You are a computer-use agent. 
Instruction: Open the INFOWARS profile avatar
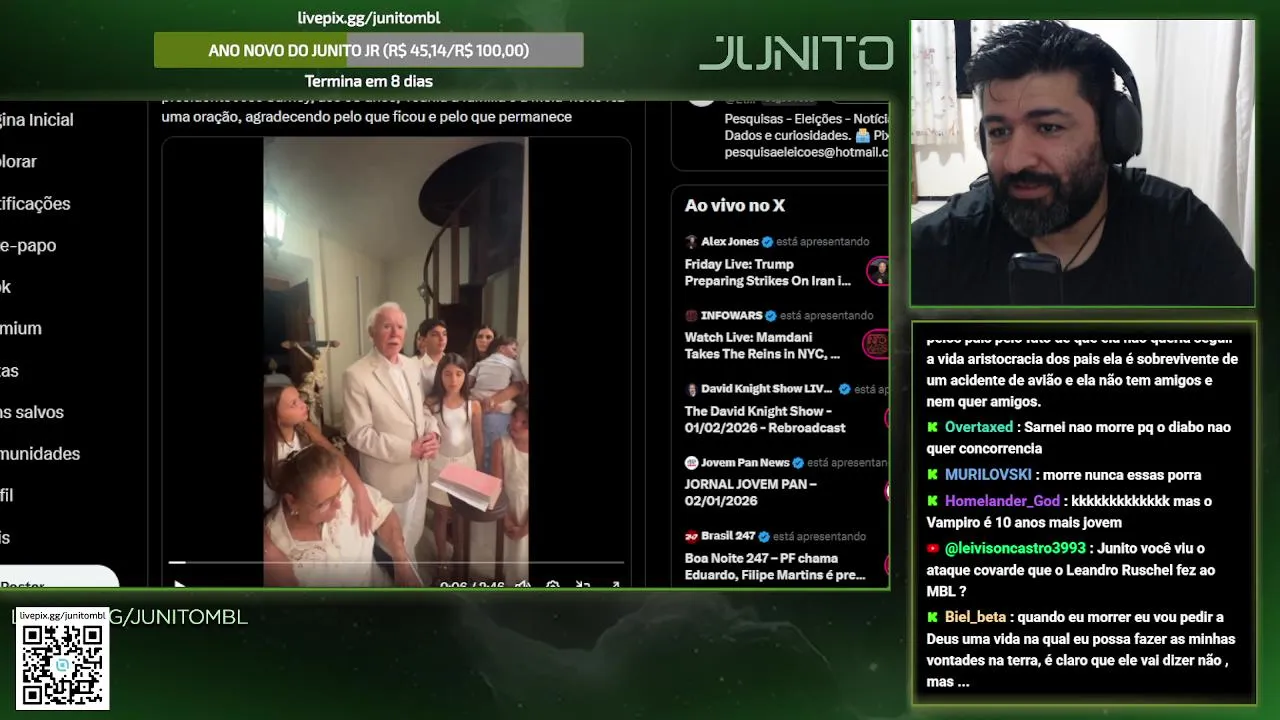[691, 315]
